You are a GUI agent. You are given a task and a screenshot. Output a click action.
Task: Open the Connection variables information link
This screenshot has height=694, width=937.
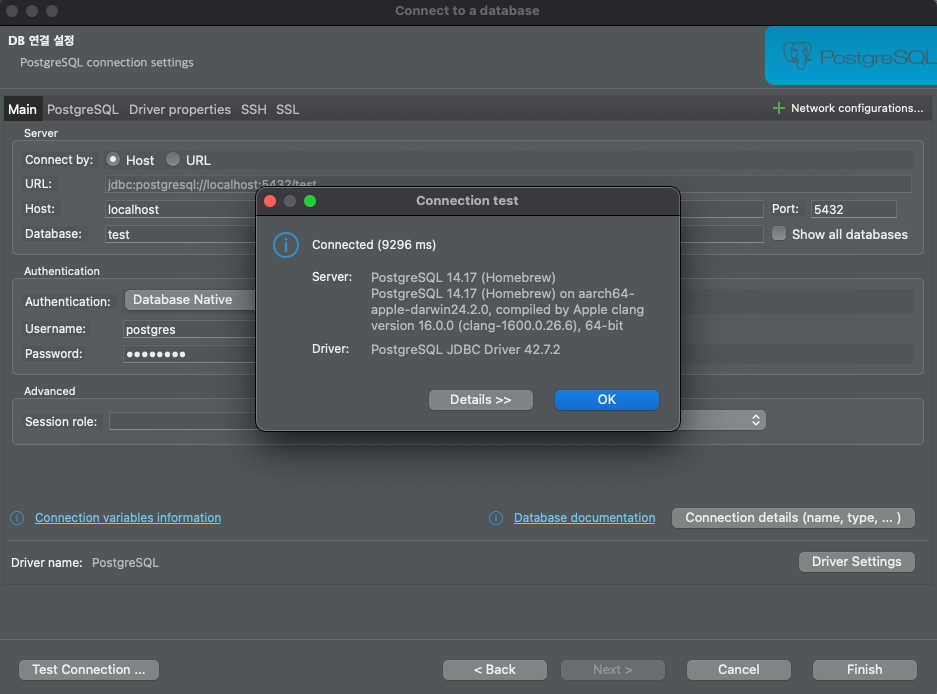click(128, 518)
